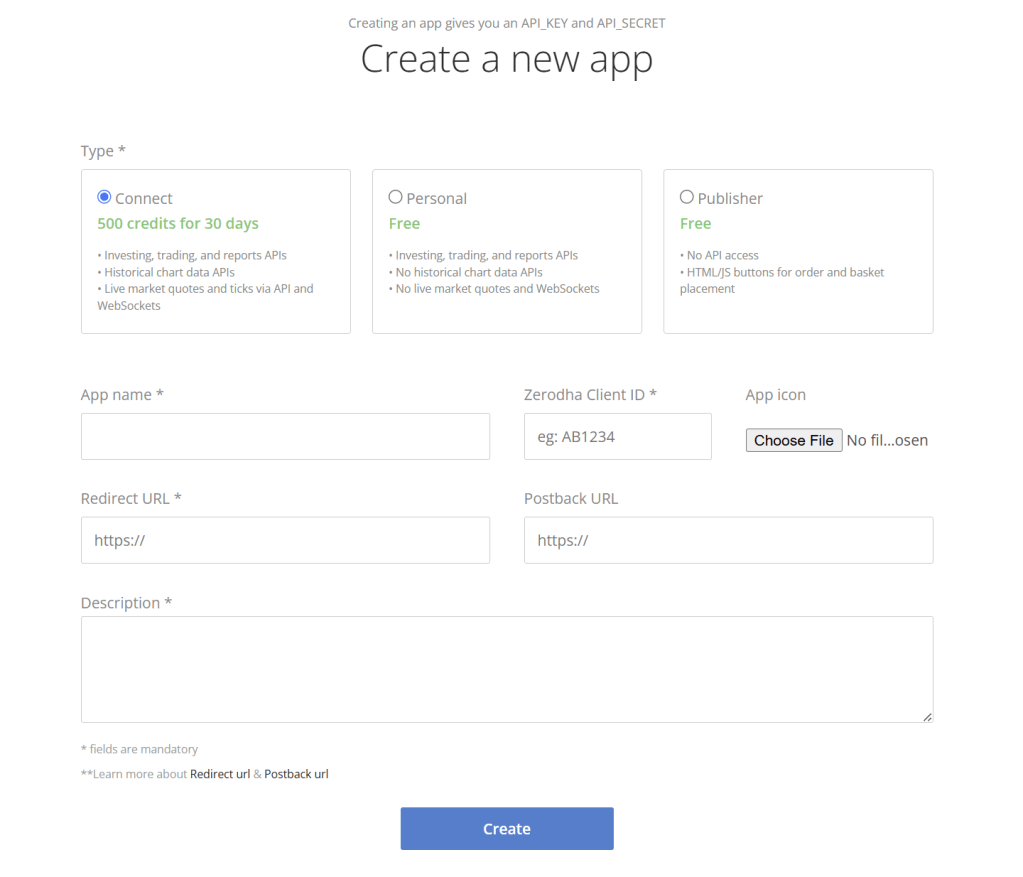Open the Postback url help link

point(296,774)
